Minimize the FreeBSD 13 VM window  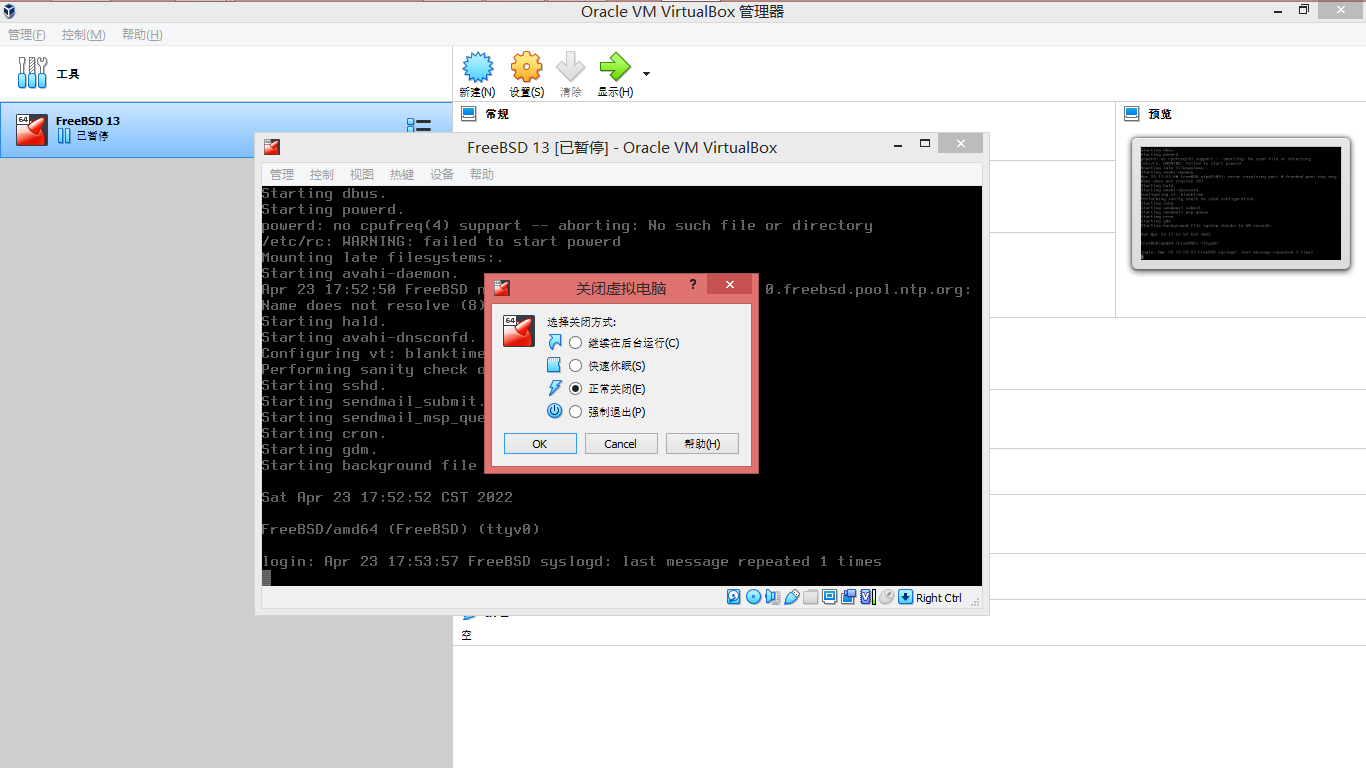(x=900, y=144)
